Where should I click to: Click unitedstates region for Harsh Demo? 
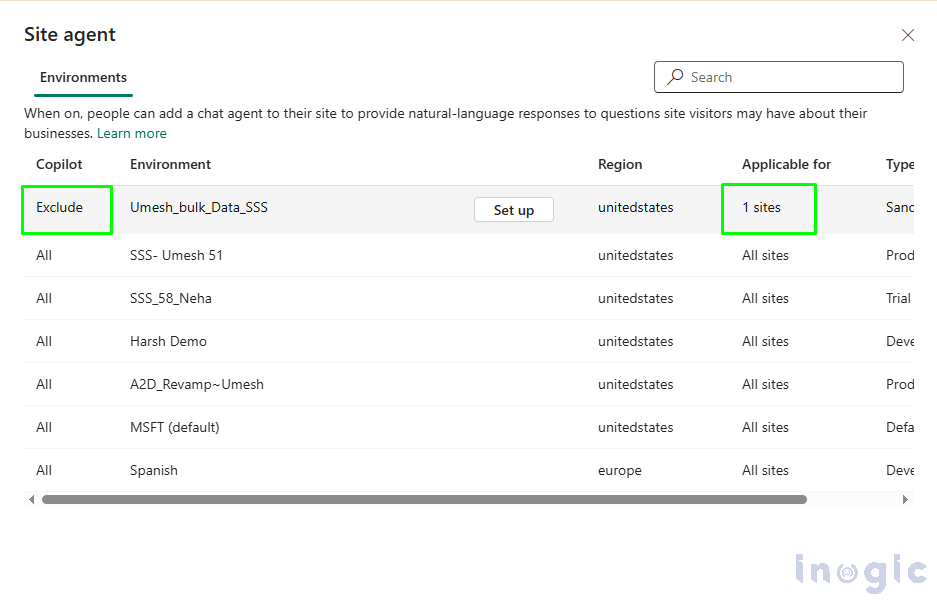click(x=635, y=341)
